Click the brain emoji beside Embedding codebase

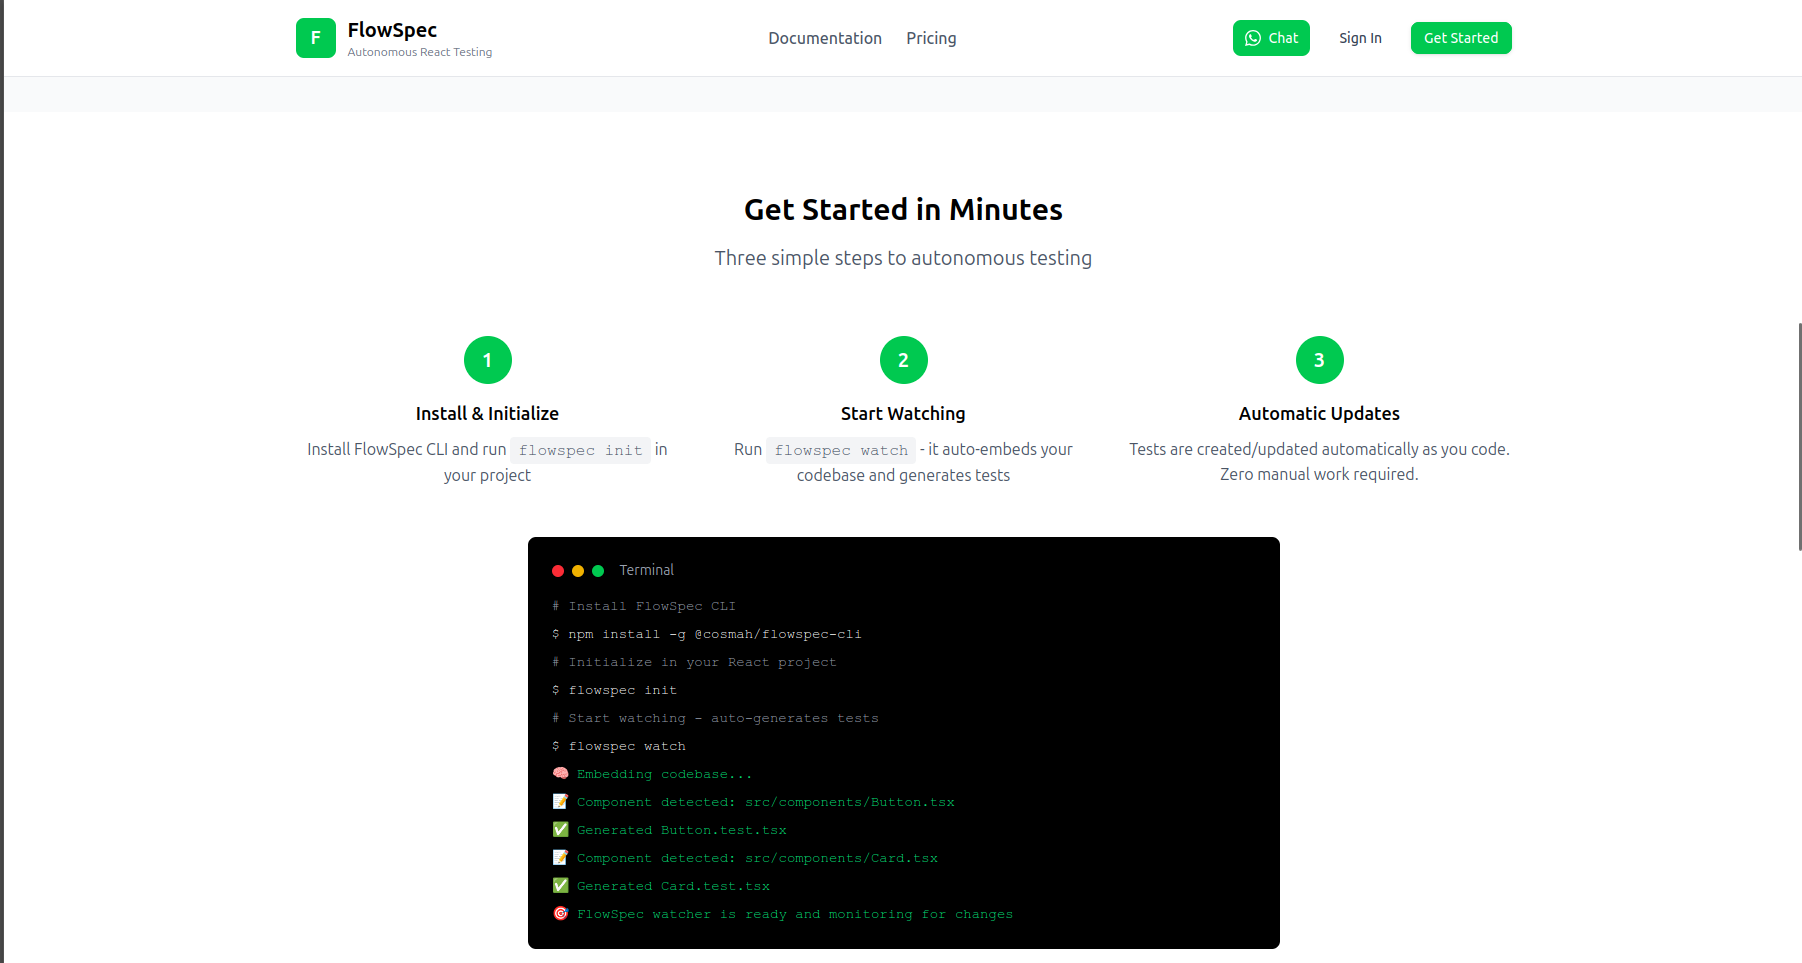click(561, 774)
